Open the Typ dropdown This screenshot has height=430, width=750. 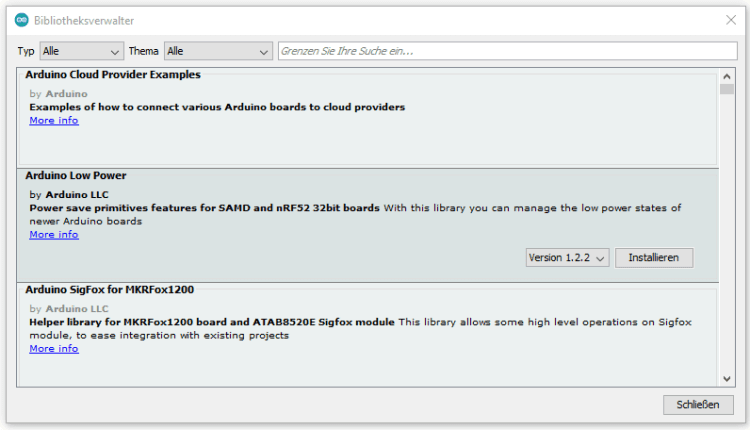[x=81, y=51]
